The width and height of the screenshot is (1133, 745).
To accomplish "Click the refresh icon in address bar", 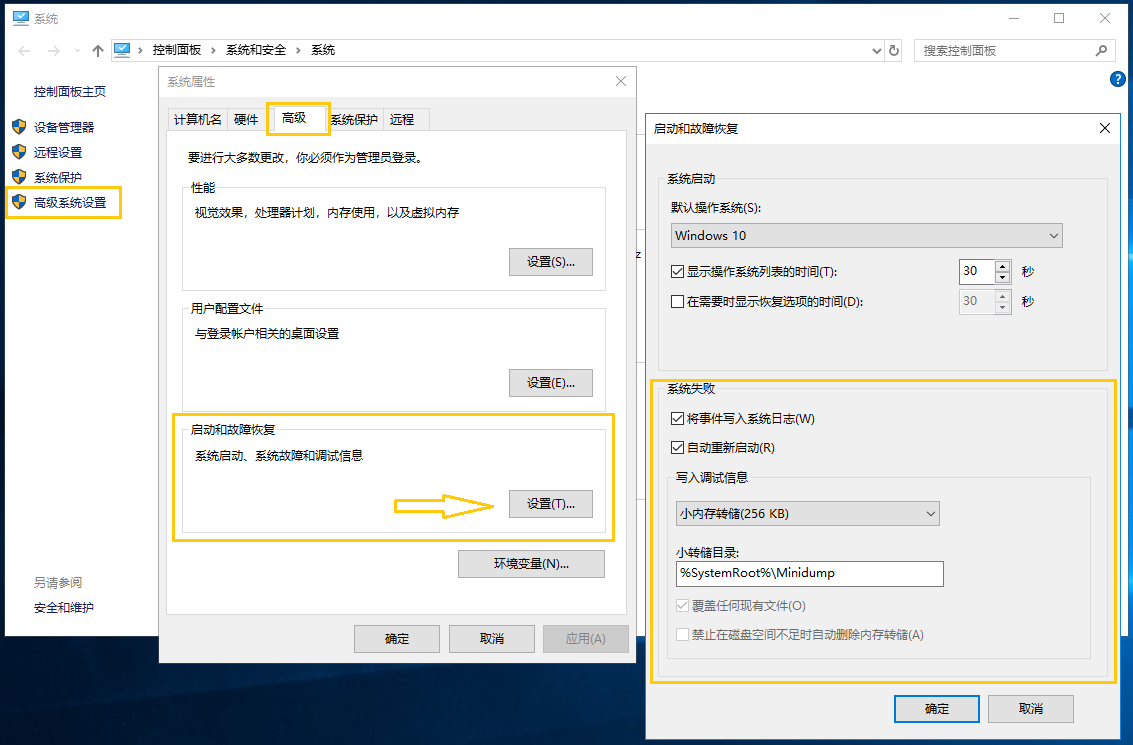I will (893, 49).
